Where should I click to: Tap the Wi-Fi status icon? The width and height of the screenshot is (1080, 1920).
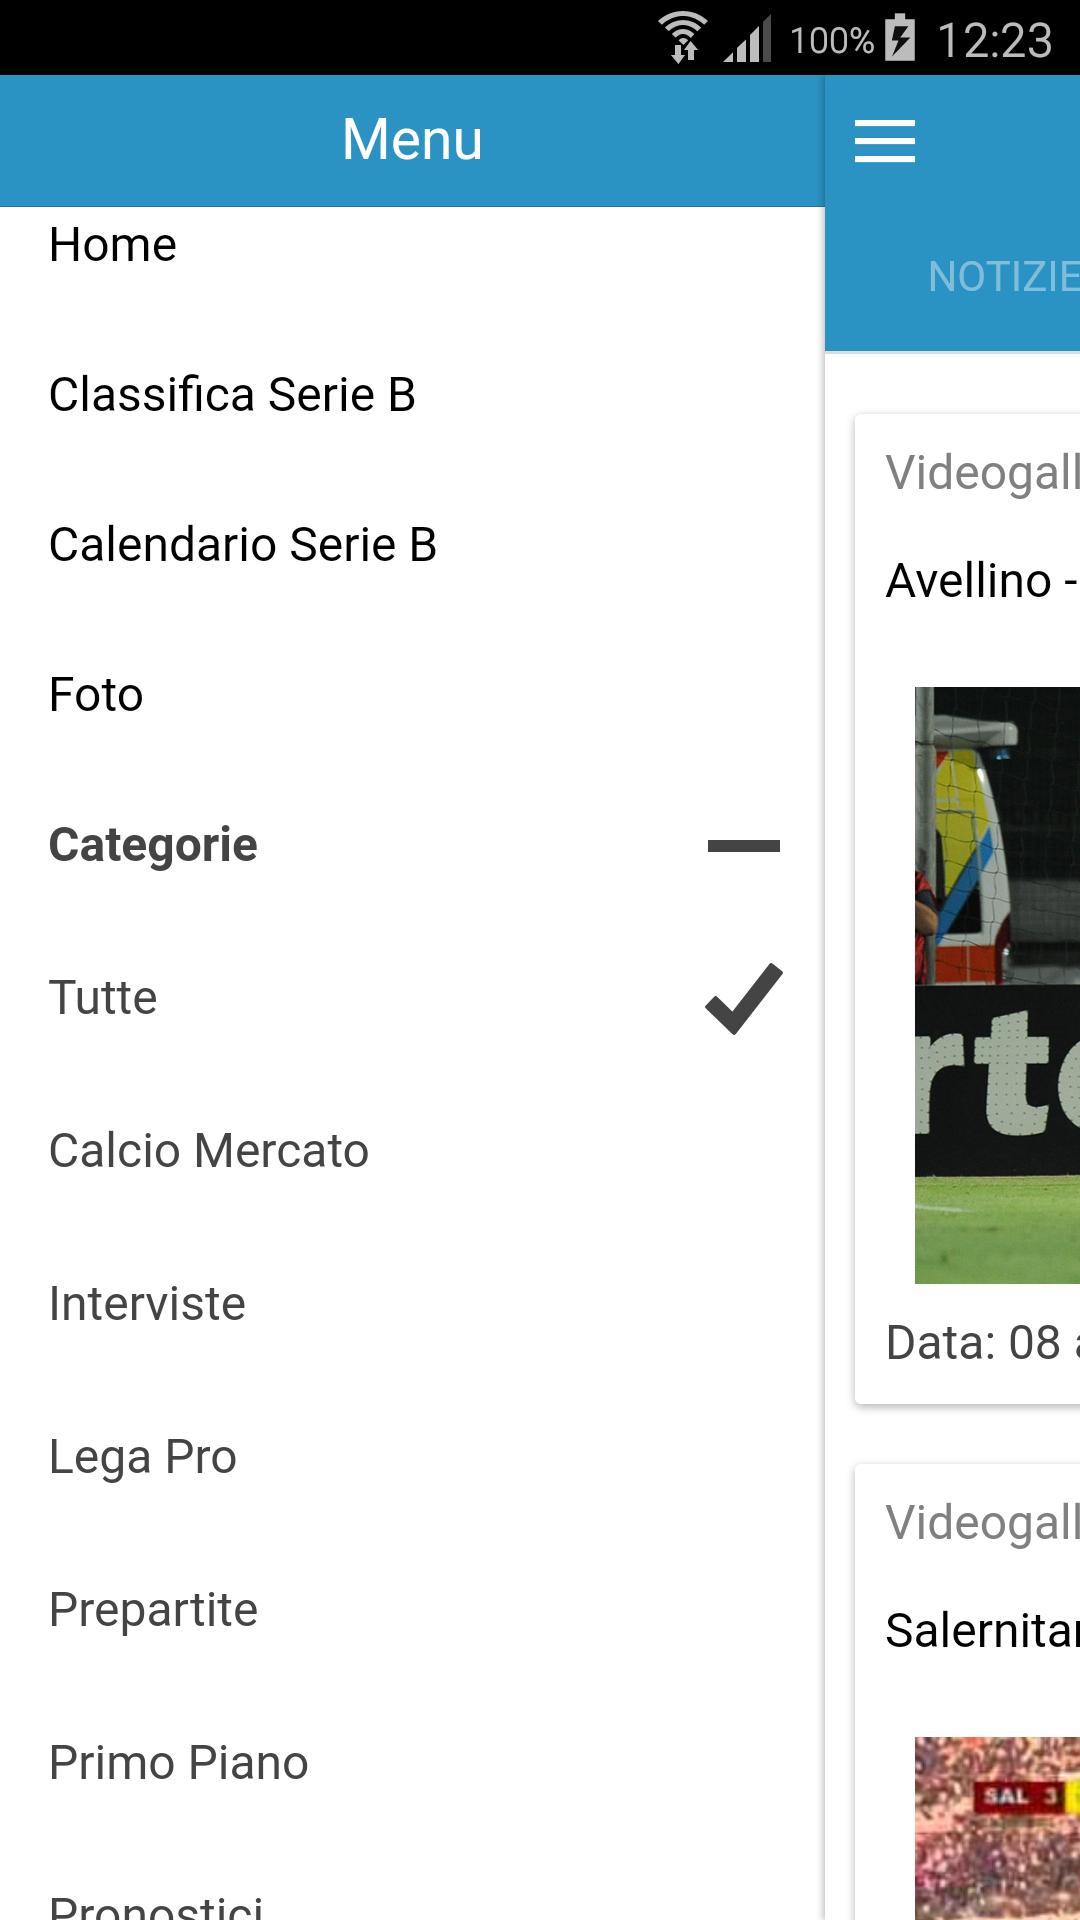point(683,39)
